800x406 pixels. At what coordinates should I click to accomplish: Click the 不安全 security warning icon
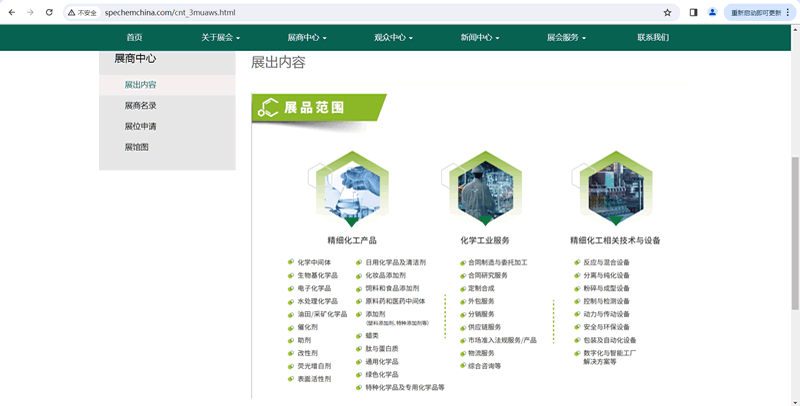click(x=82, y=13)
